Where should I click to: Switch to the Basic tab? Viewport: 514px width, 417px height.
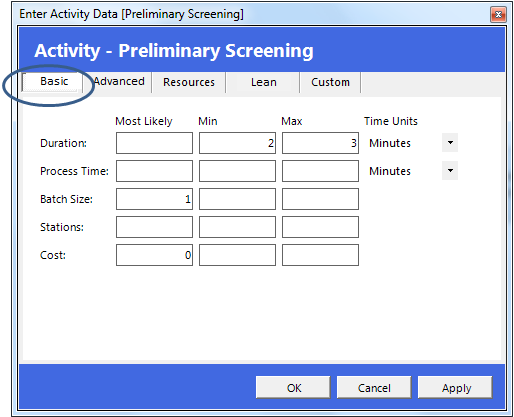[52, 82]
